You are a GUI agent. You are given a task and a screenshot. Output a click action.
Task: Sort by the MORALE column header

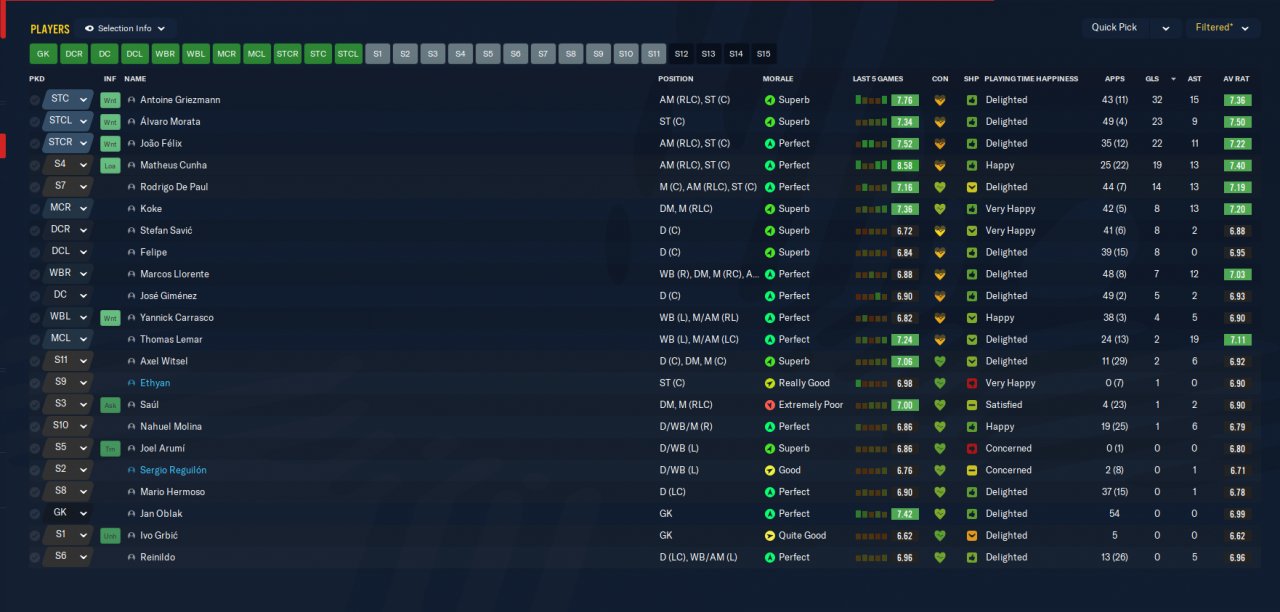coord(779,79)
